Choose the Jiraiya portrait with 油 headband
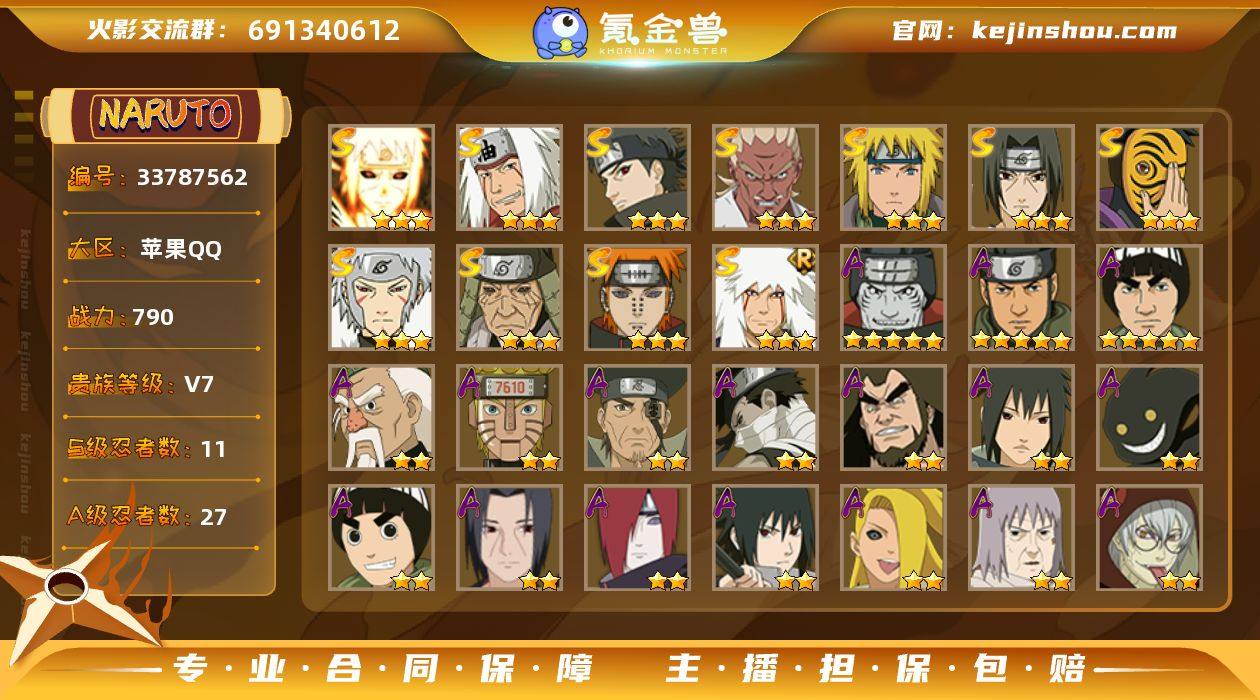Screen dimensions: 1260x700 pyautogui.click(x=510, y=178)
